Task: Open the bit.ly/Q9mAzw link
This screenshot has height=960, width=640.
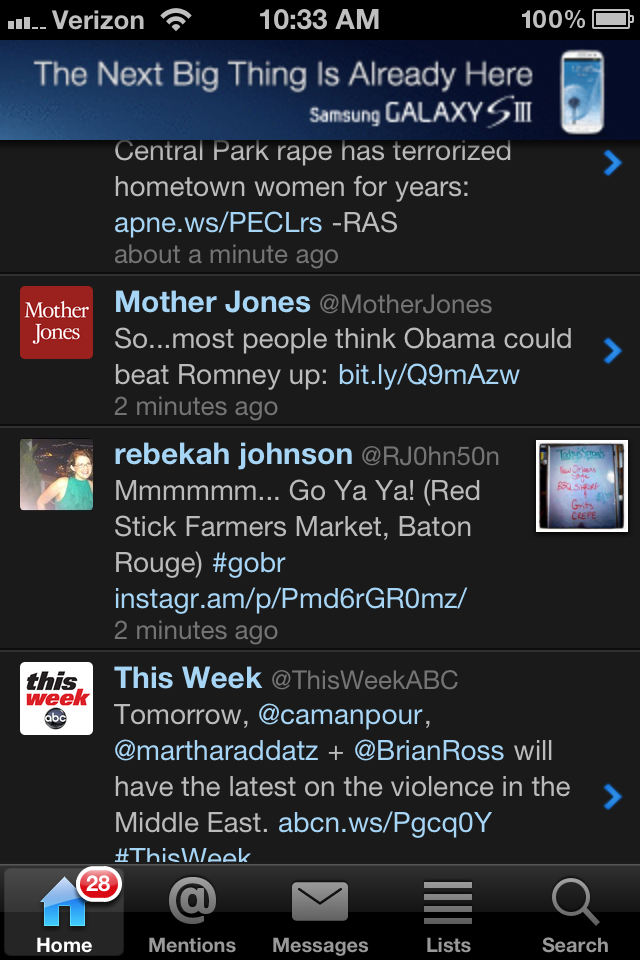Action: pyautogui.click(x=429, y=375)
